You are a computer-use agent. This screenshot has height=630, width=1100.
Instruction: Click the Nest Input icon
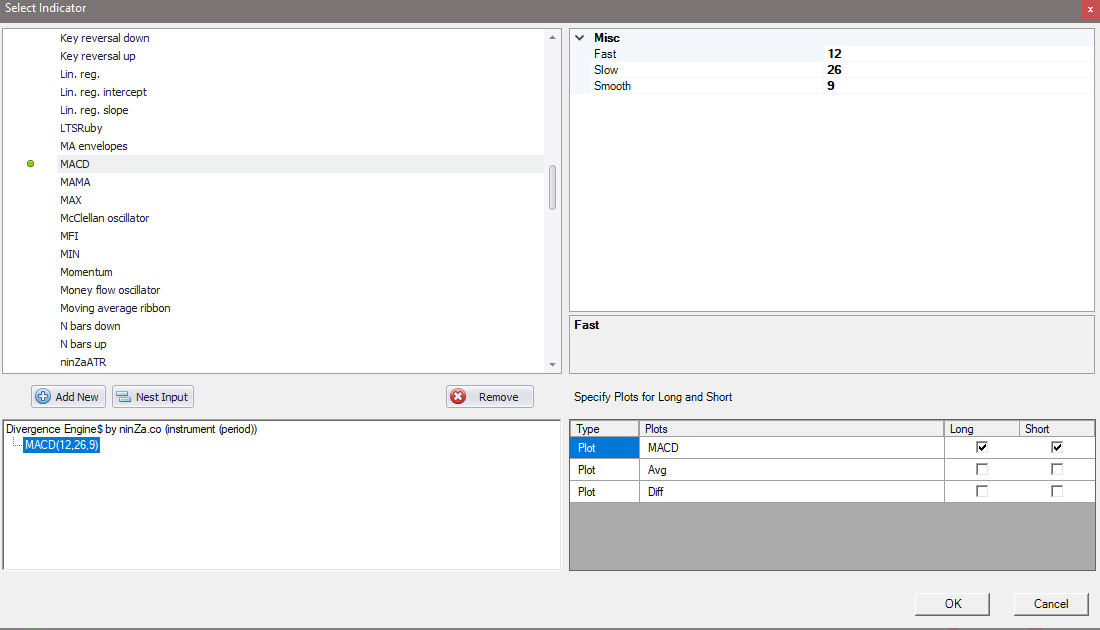123,396
